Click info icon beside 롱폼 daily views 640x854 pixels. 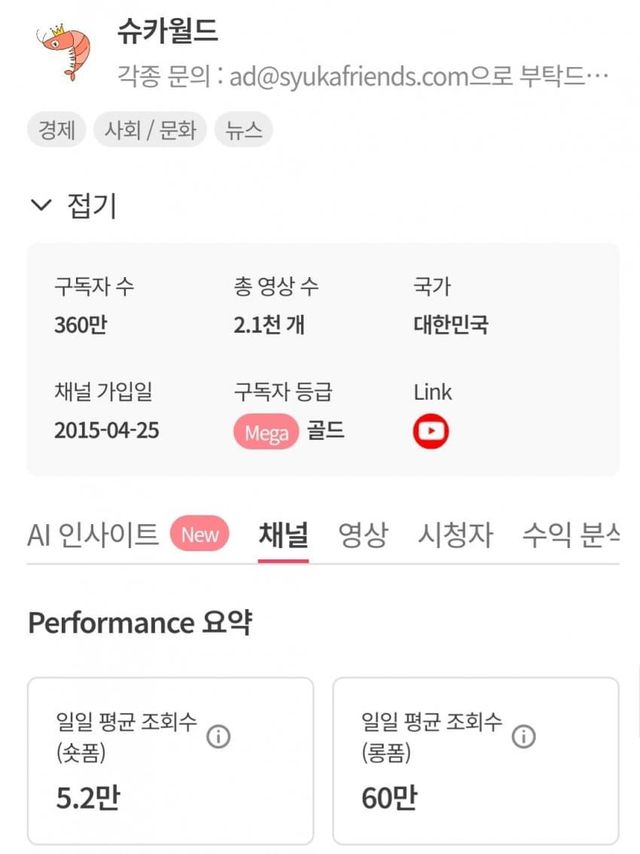tap(523, 737)
